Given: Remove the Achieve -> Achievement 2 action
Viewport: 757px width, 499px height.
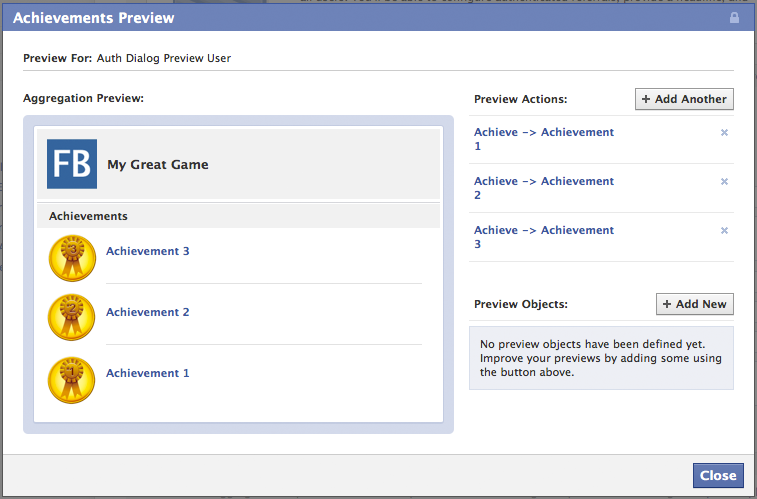Looking at the screenshot, I should 724,181.
